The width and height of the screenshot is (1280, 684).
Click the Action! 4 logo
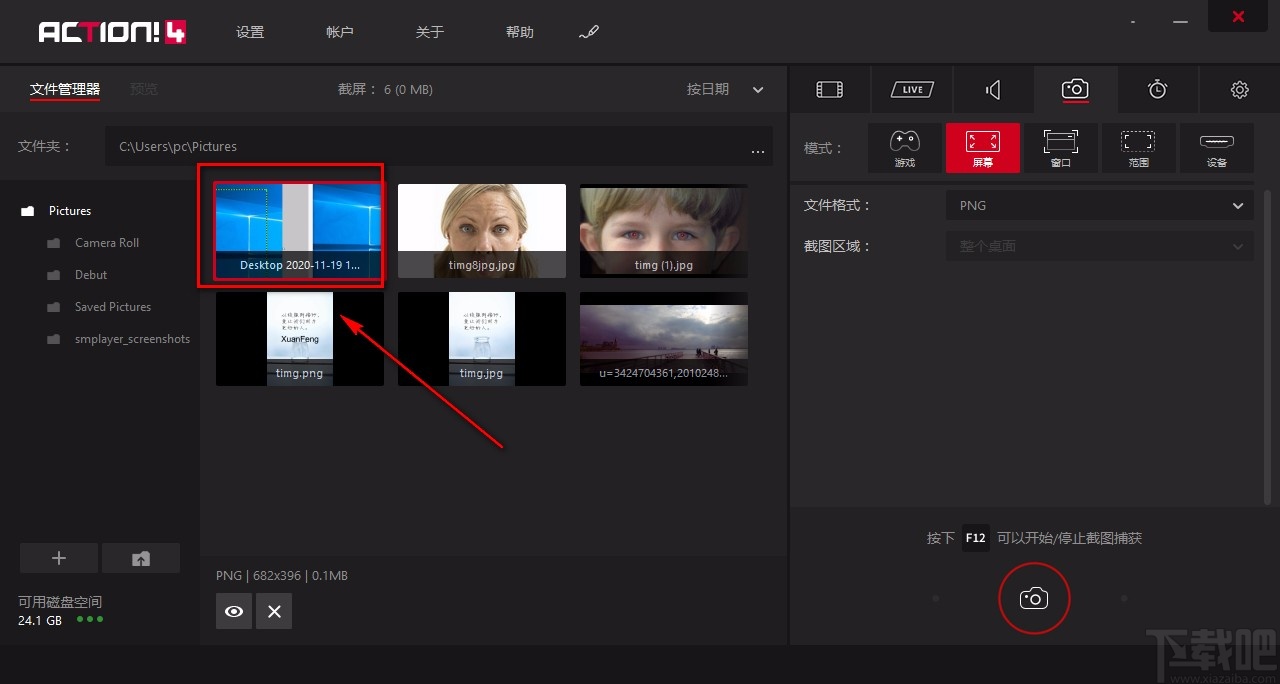coord(112,32)
